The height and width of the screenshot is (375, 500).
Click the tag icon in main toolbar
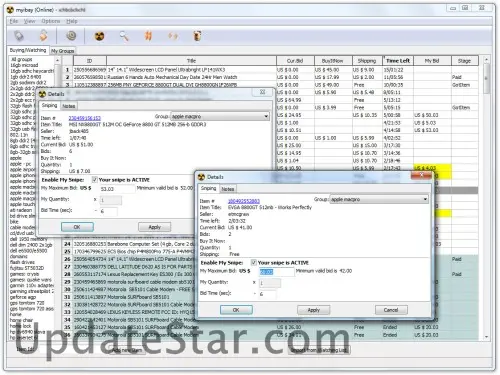tap(19, 36)
